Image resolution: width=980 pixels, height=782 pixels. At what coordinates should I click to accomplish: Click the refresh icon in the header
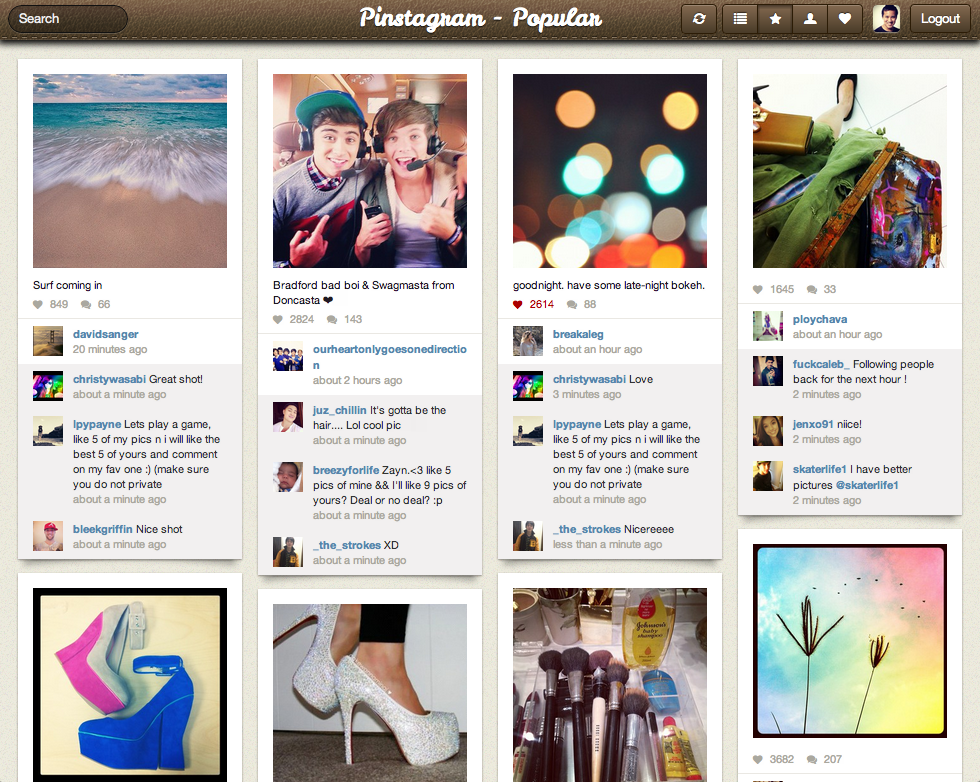coord(699,19)
